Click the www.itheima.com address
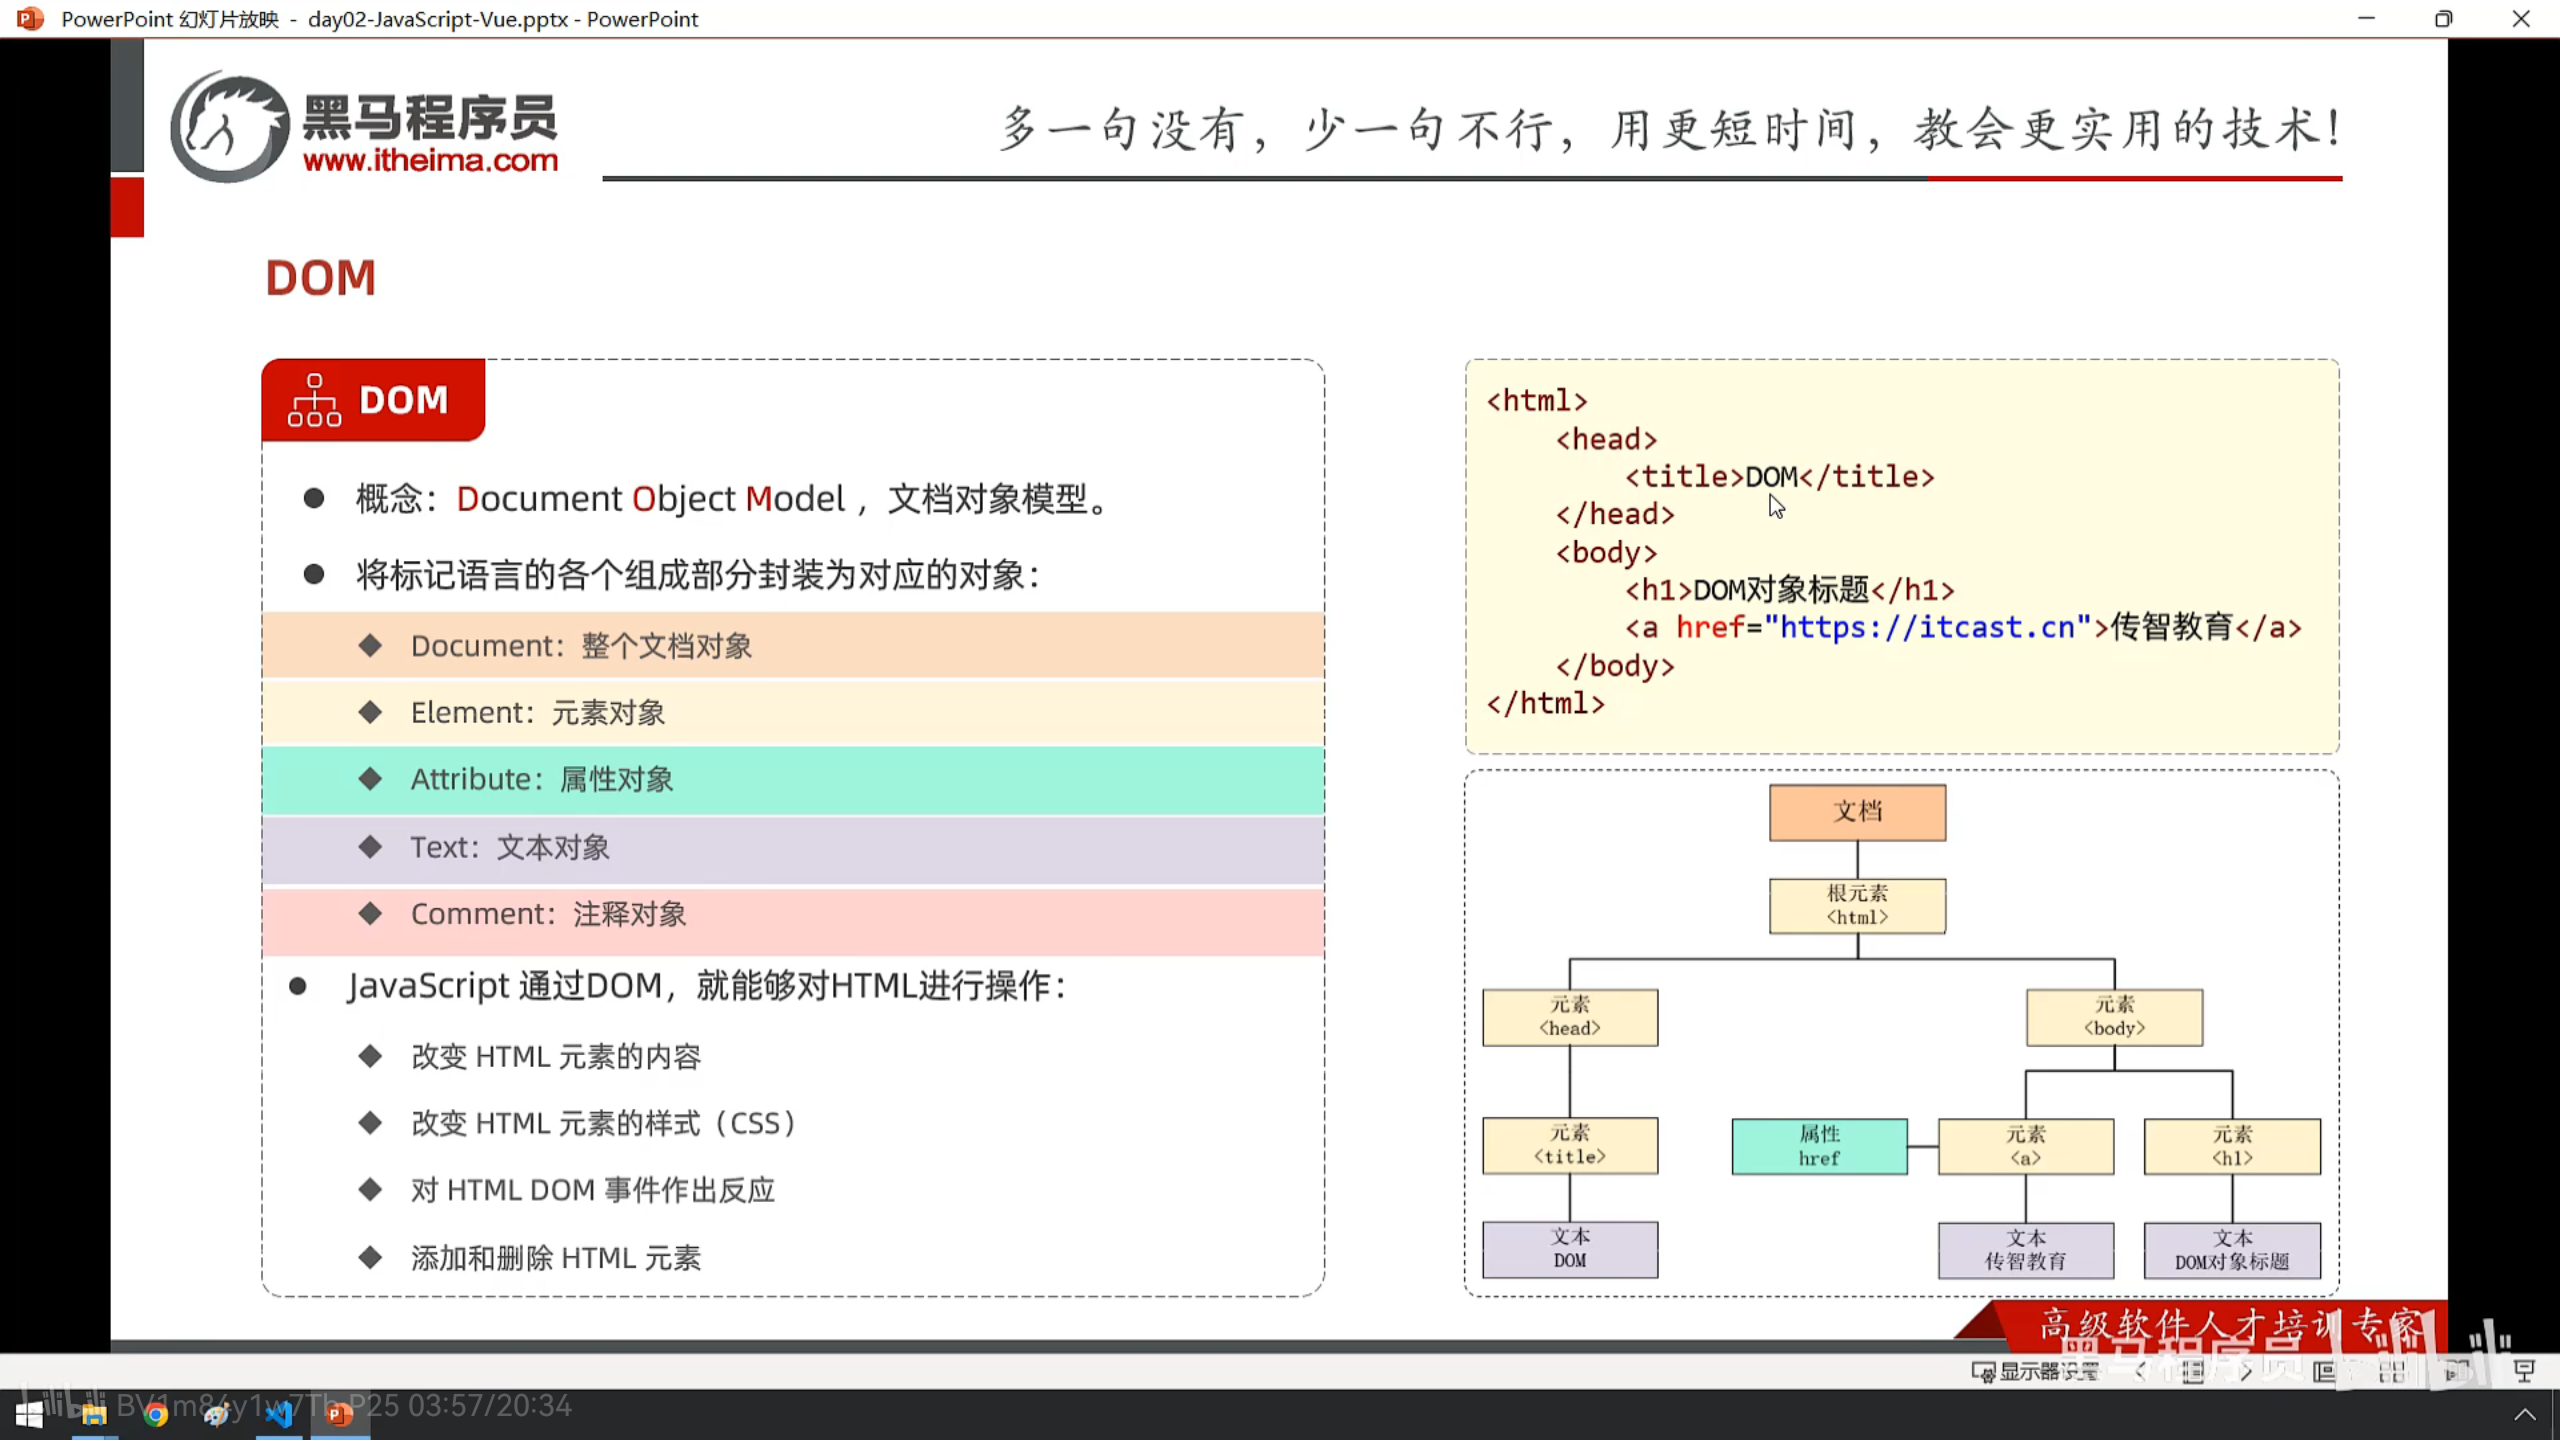 coord(430,160)
